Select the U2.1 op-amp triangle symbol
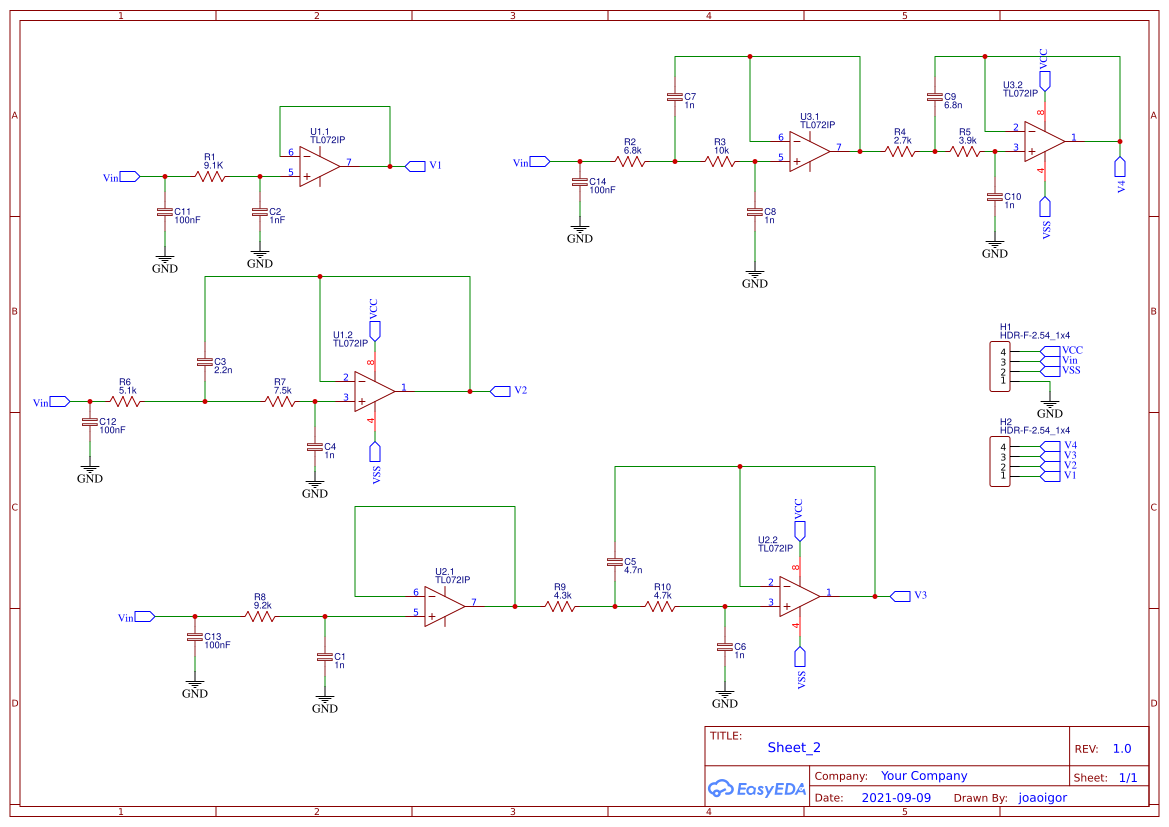The width and height of the screenshot is (1169, 827). 445,606
